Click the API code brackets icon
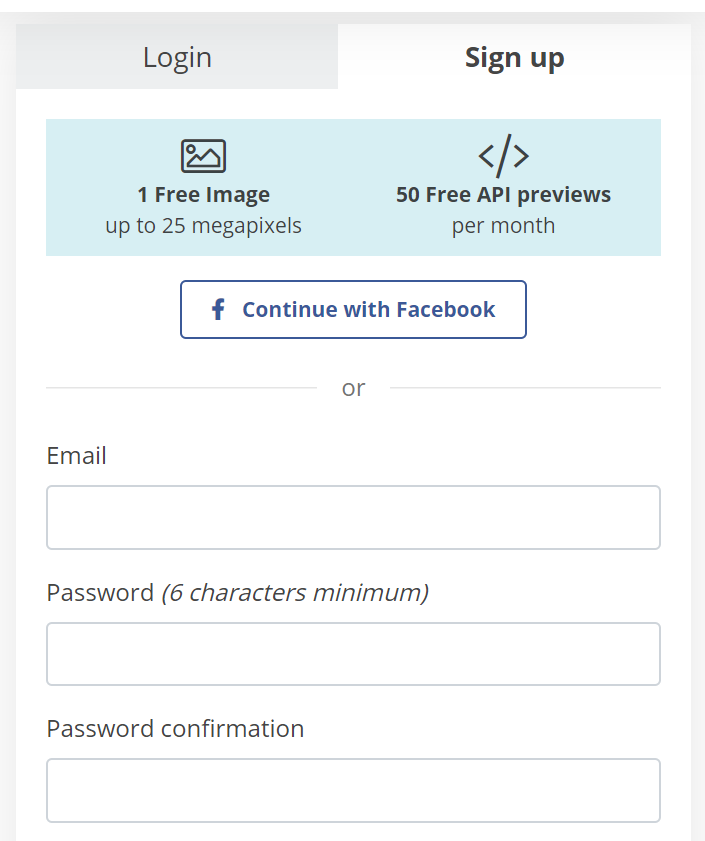The height and width of the screenshot is (841, 705). [x=503, y=155]
